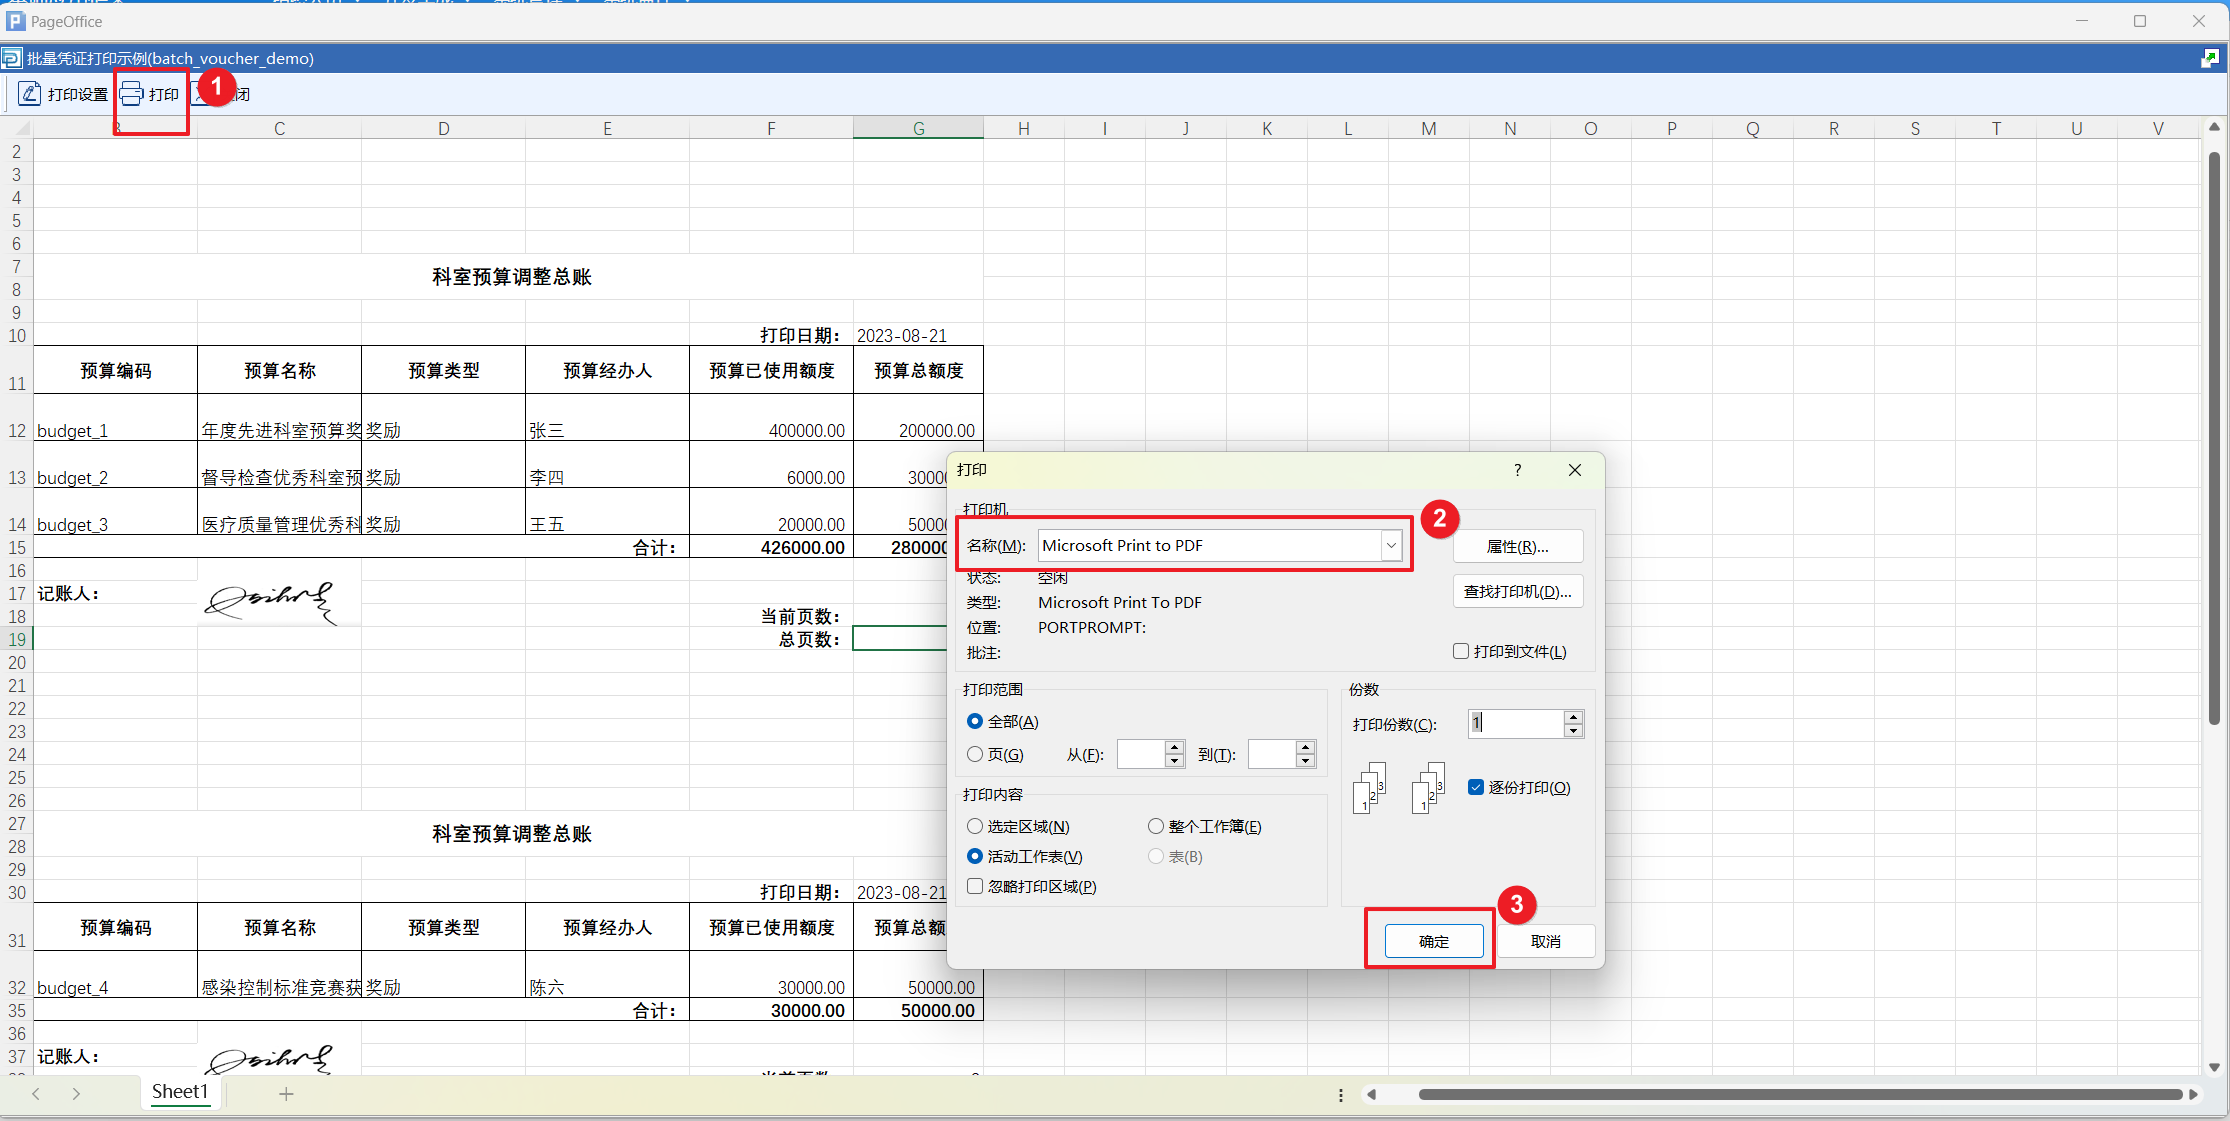
Task: Increase the From (从) page spinner
Action: pos(1175,748)
